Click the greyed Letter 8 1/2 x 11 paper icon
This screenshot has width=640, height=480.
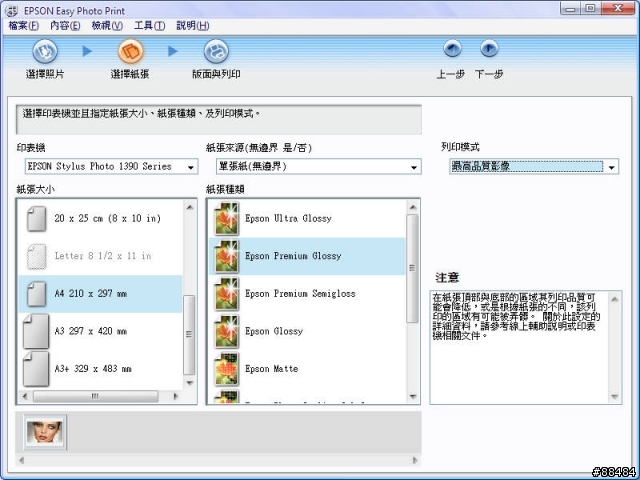tap(36, 256)
